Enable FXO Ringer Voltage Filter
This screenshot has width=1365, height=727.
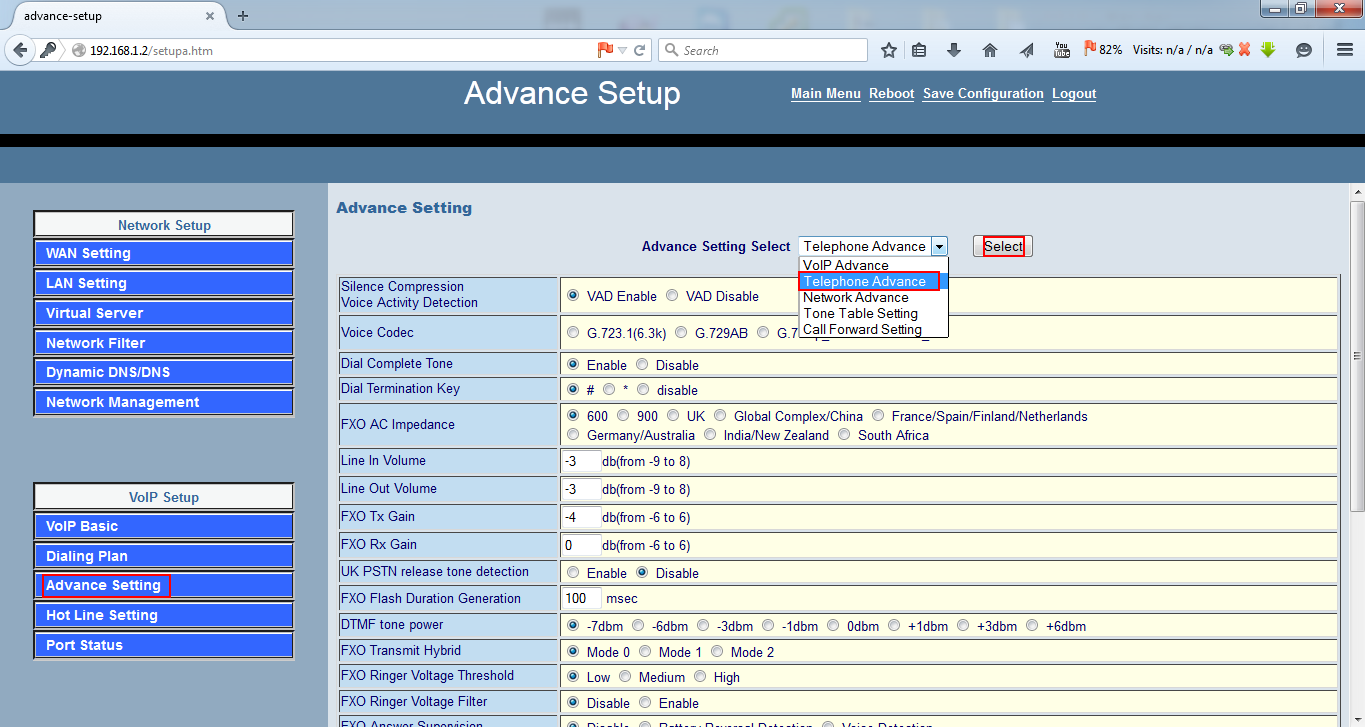pyautogui.click(x=645, y=702)
